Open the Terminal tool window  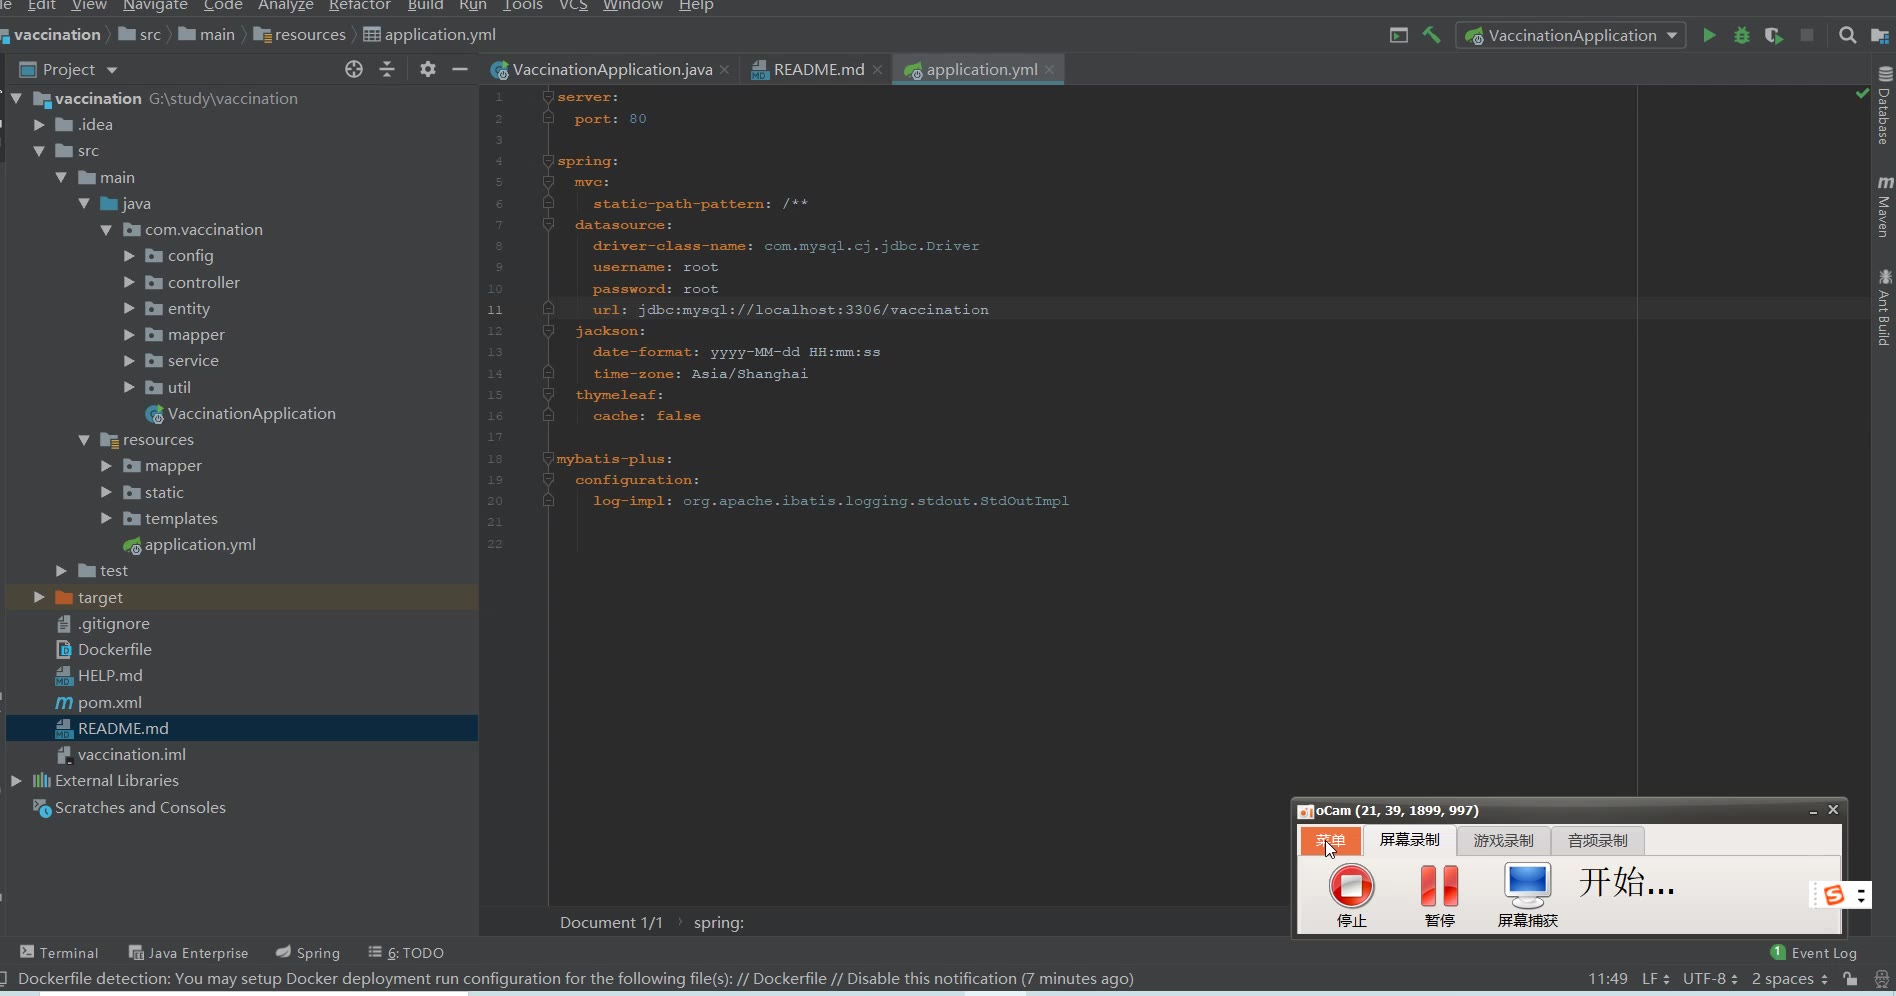coord(59,953)
